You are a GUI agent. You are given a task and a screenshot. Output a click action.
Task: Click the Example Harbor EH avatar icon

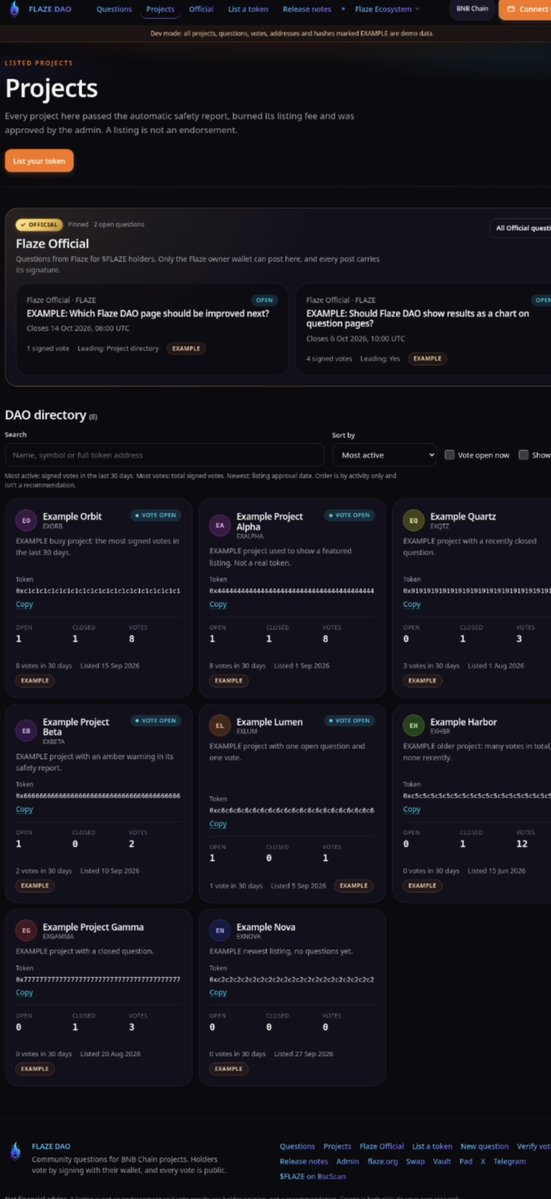[413, 726]
